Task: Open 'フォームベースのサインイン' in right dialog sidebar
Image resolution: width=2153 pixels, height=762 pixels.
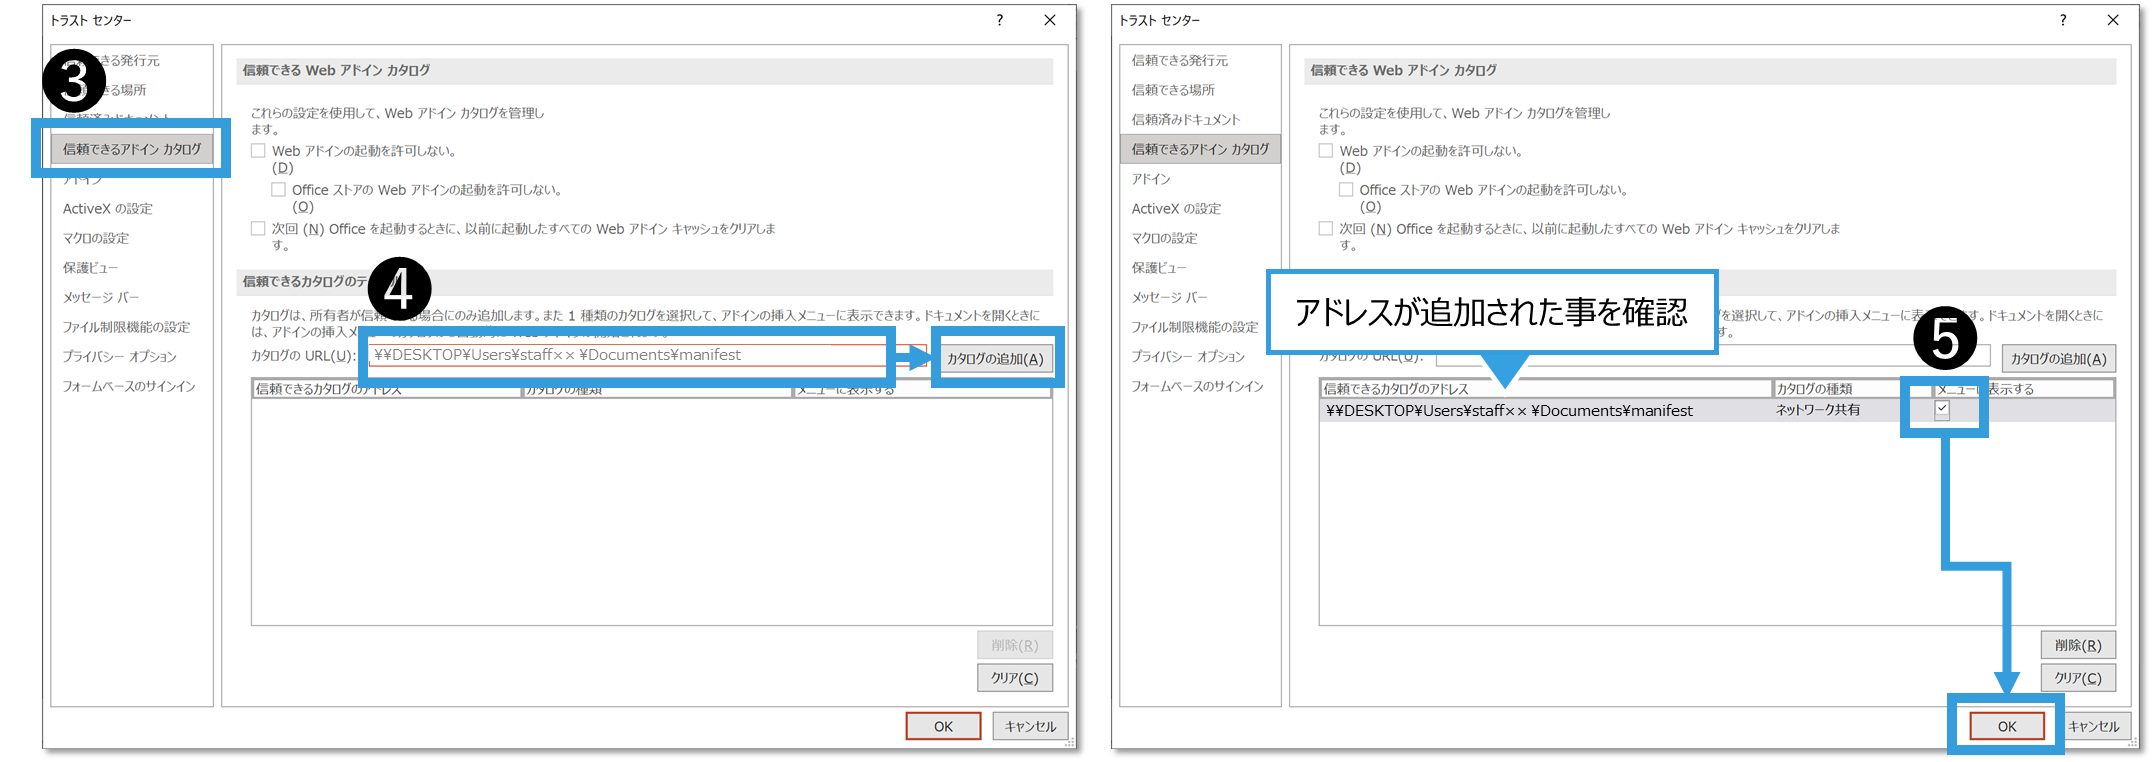Action: [1197, 386]
